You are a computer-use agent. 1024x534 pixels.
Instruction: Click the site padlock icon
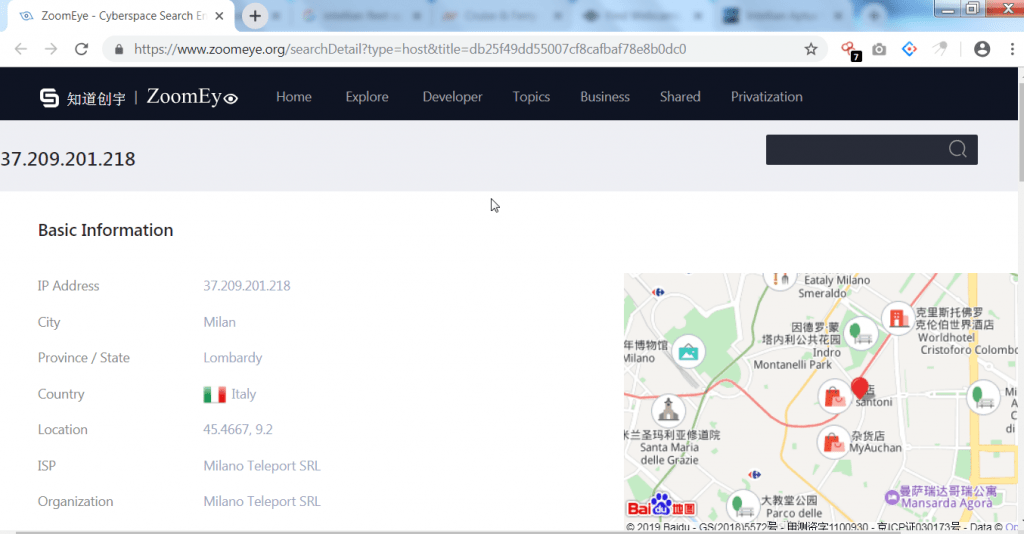[x=119, y=49]
